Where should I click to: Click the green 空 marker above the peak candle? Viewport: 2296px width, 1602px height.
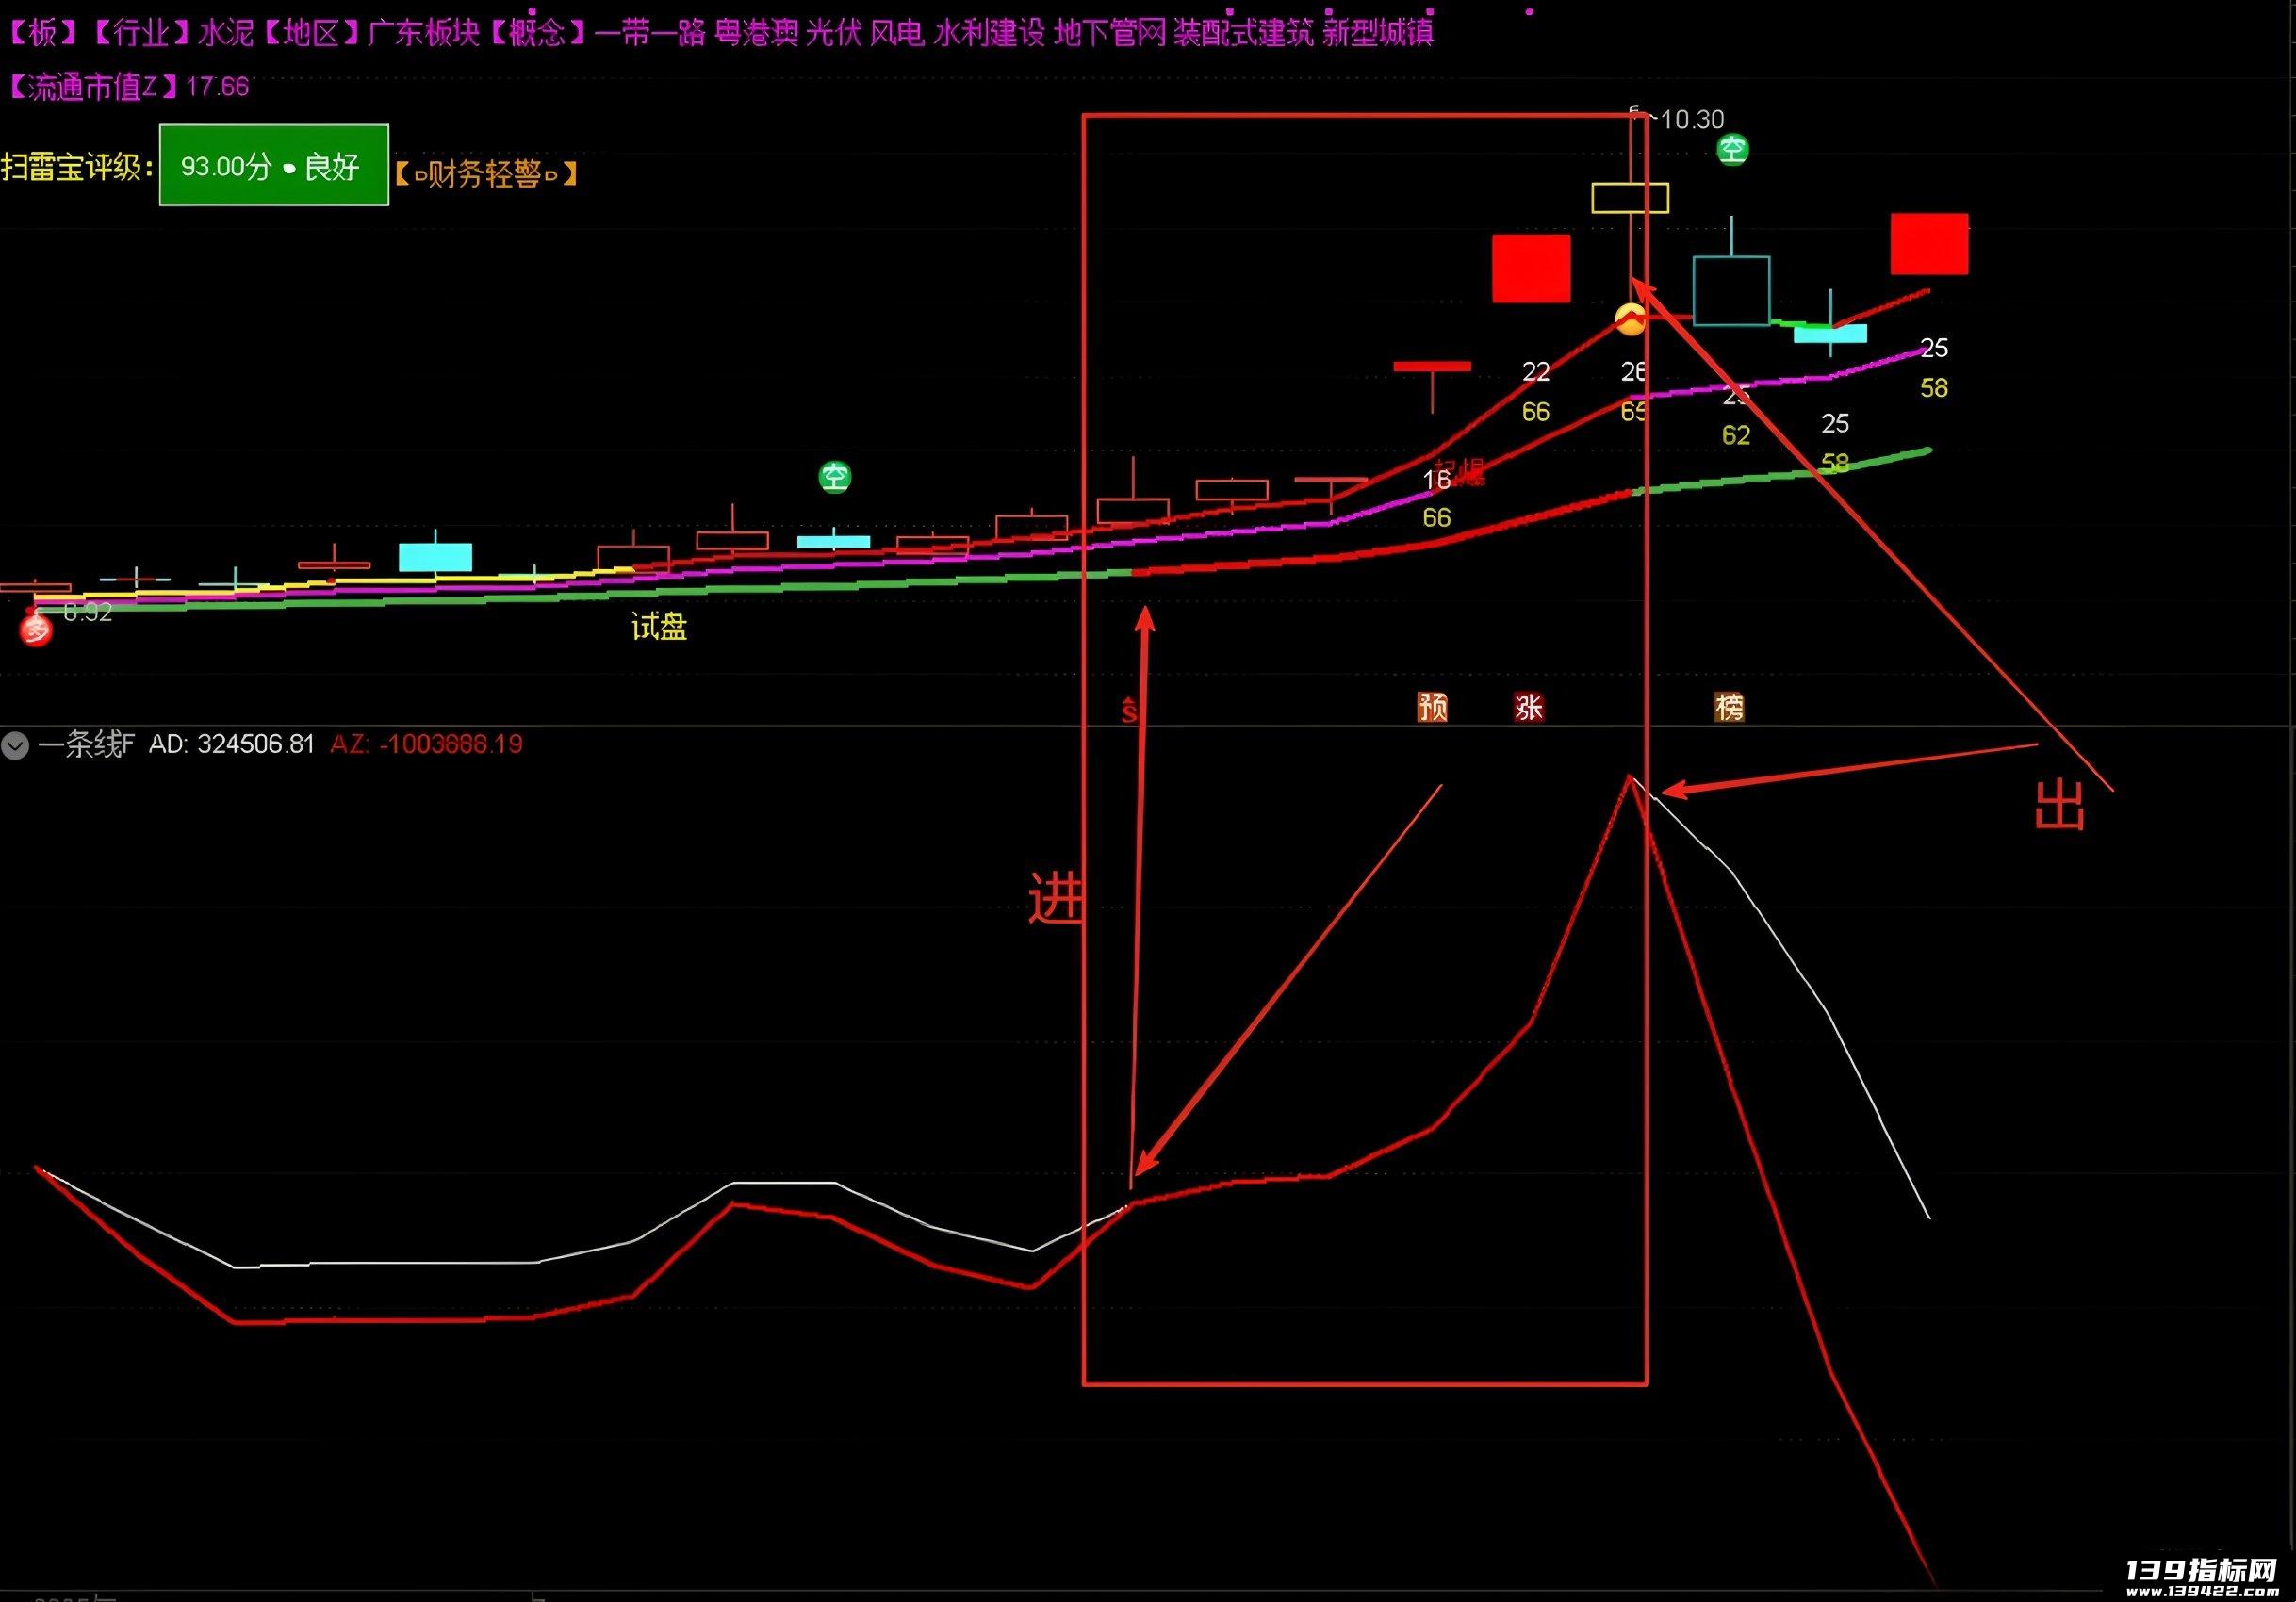[1732, 150]
